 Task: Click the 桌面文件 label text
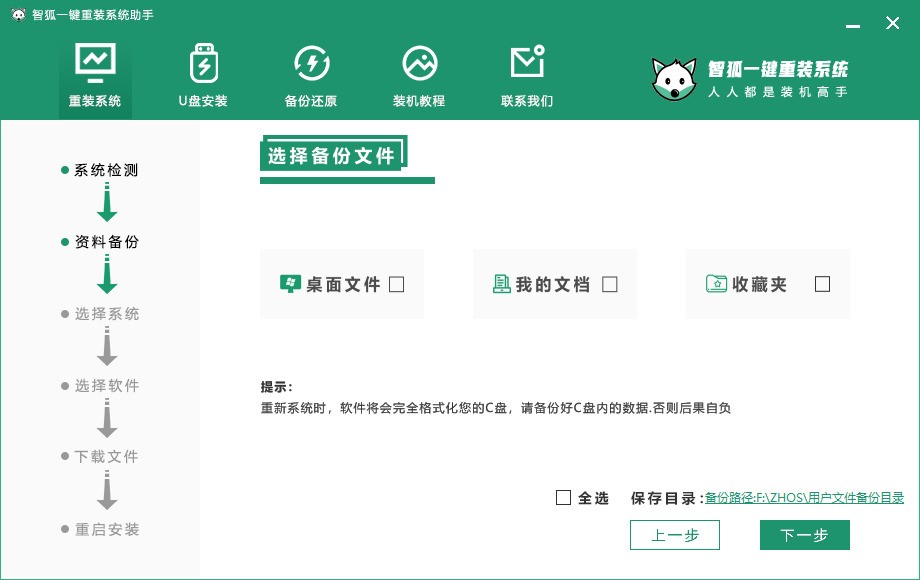[x=343, y=284]
